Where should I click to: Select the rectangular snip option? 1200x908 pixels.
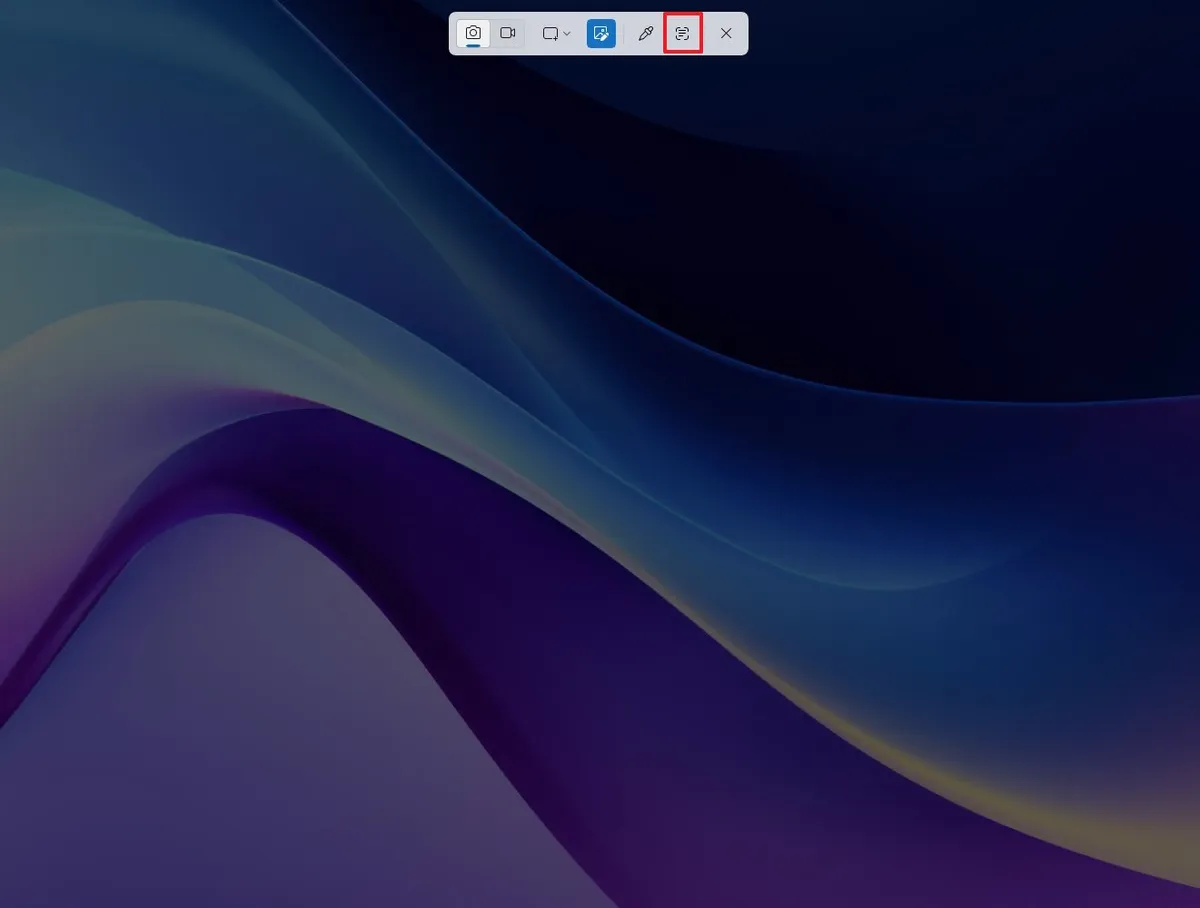pyautogui.click(x=550, y=33)
